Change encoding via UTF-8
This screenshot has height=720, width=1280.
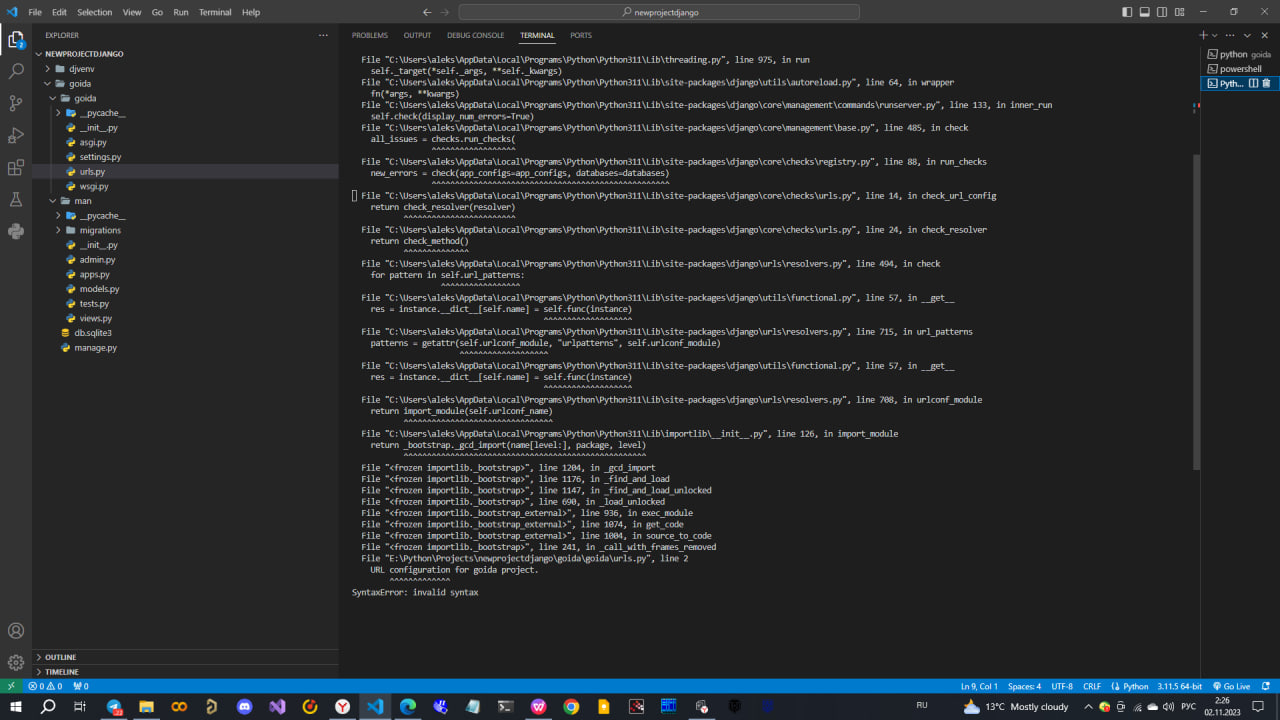(1062, 686)
